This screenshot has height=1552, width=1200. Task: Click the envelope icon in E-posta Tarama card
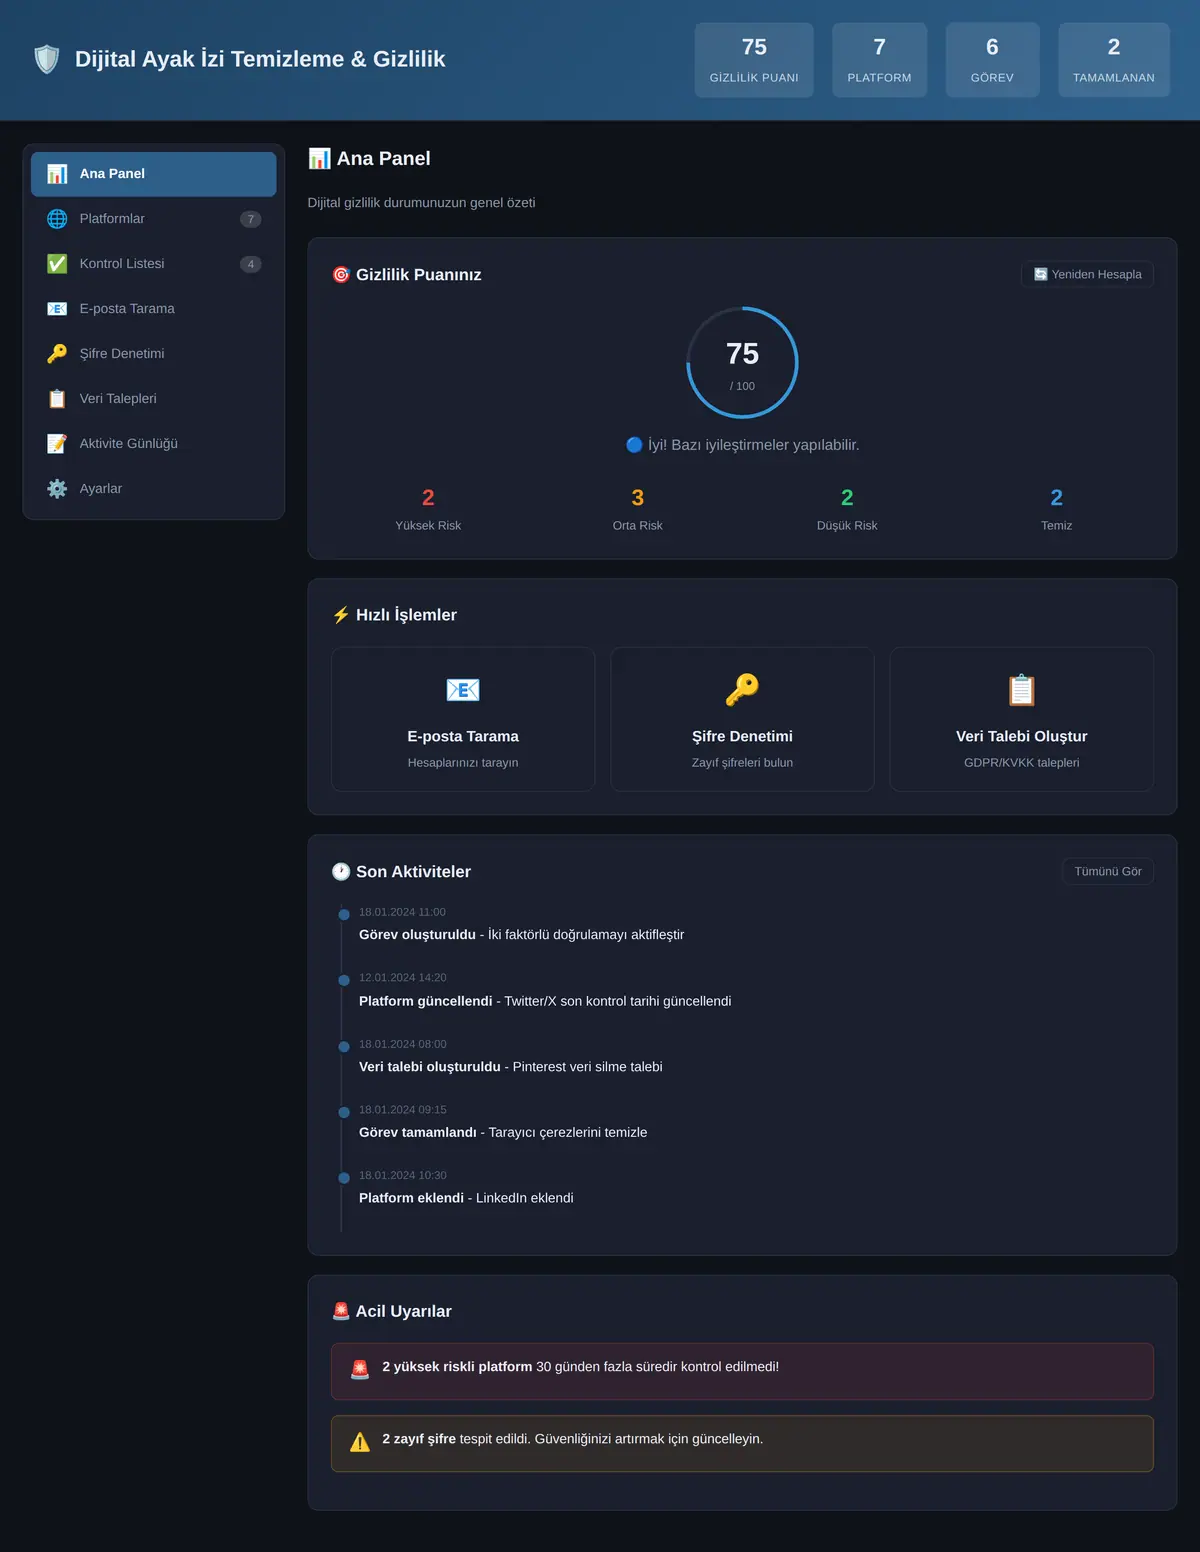click(x=463, y=690)
